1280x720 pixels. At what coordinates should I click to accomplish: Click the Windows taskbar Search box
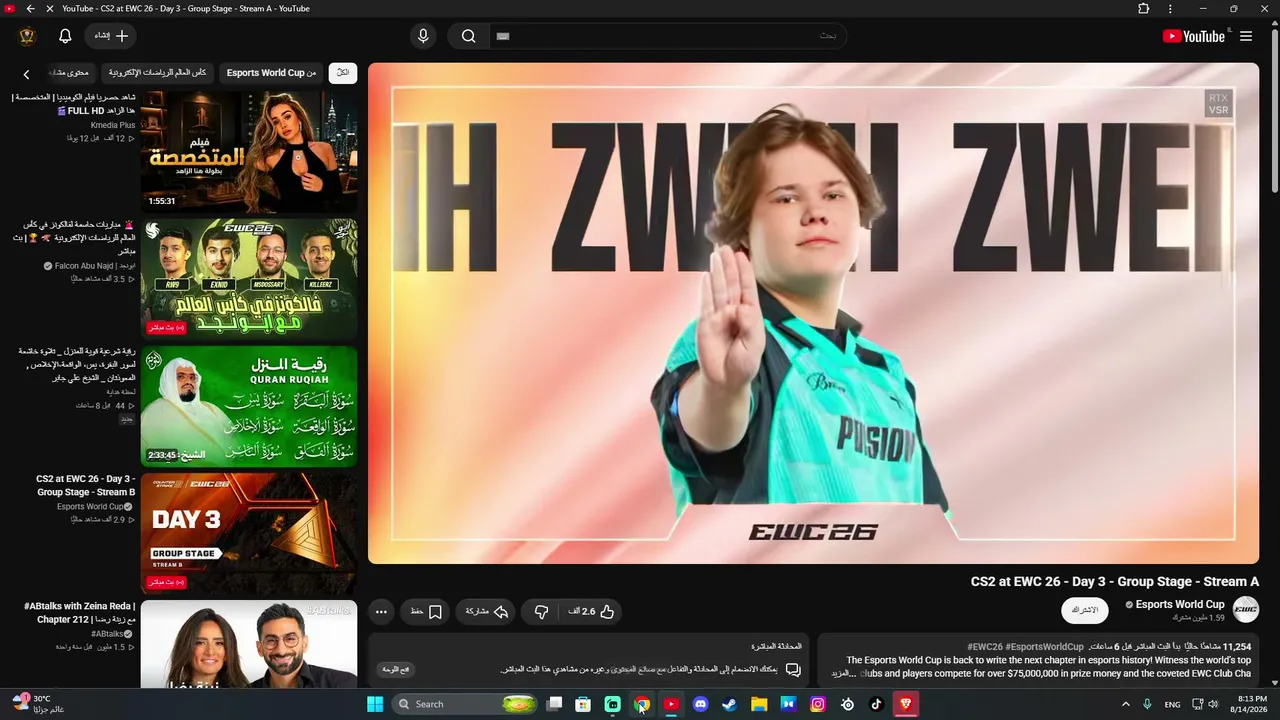click(x=464, y=704)
